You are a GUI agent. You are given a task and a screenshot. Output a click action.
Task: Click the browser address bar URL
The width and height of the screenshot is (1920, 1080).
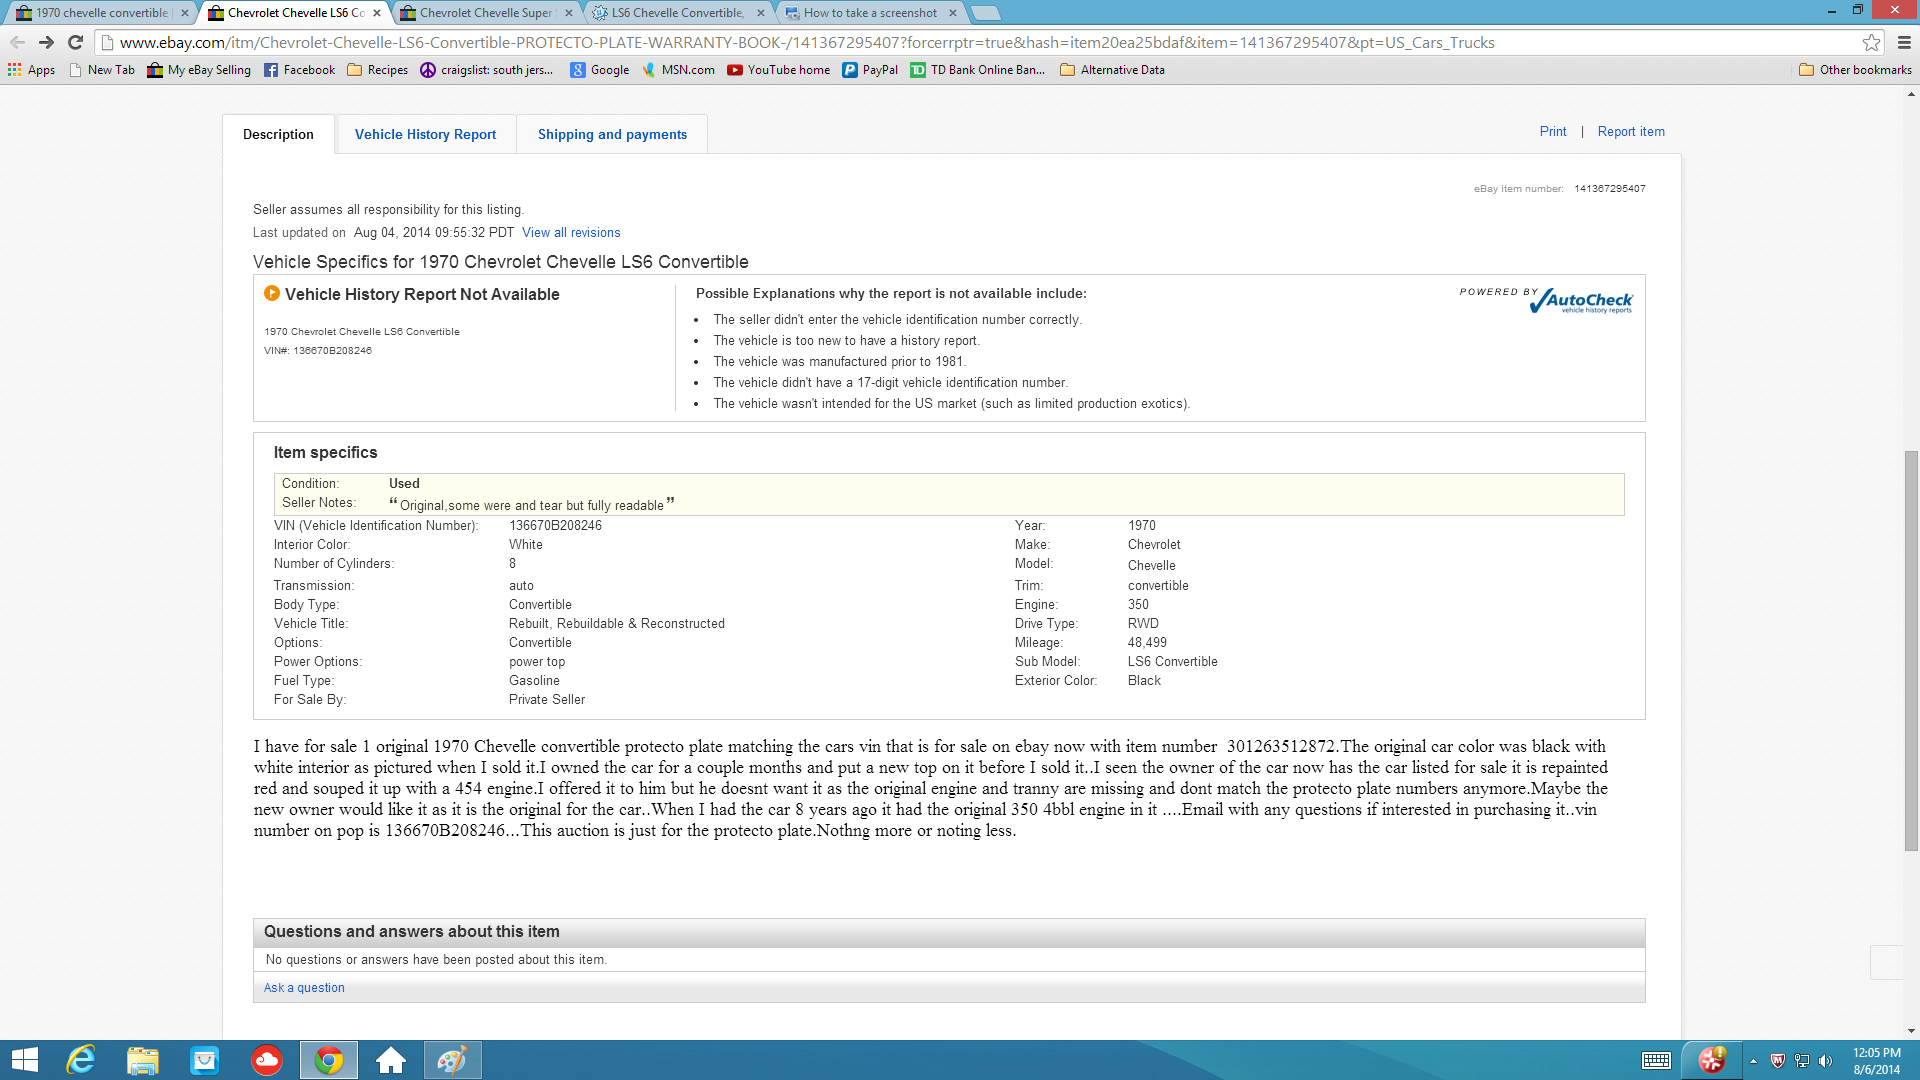800,42
